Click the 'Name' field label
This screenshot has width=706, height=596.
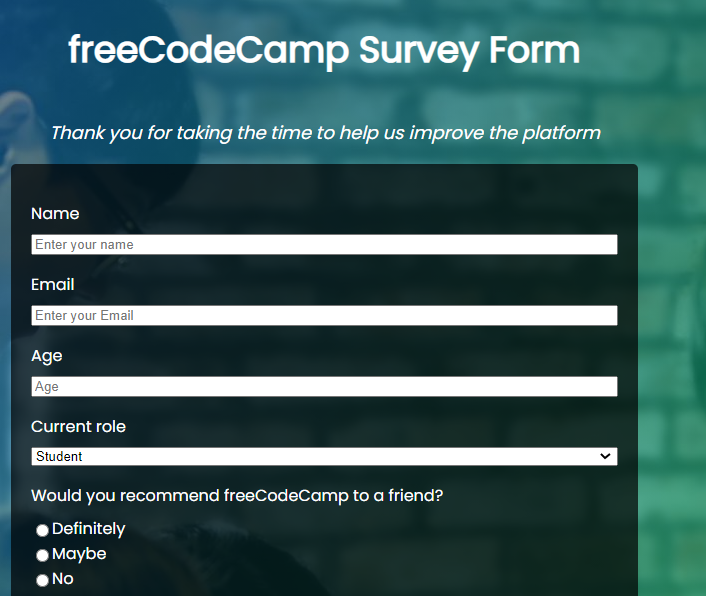(x=55, y=214)
